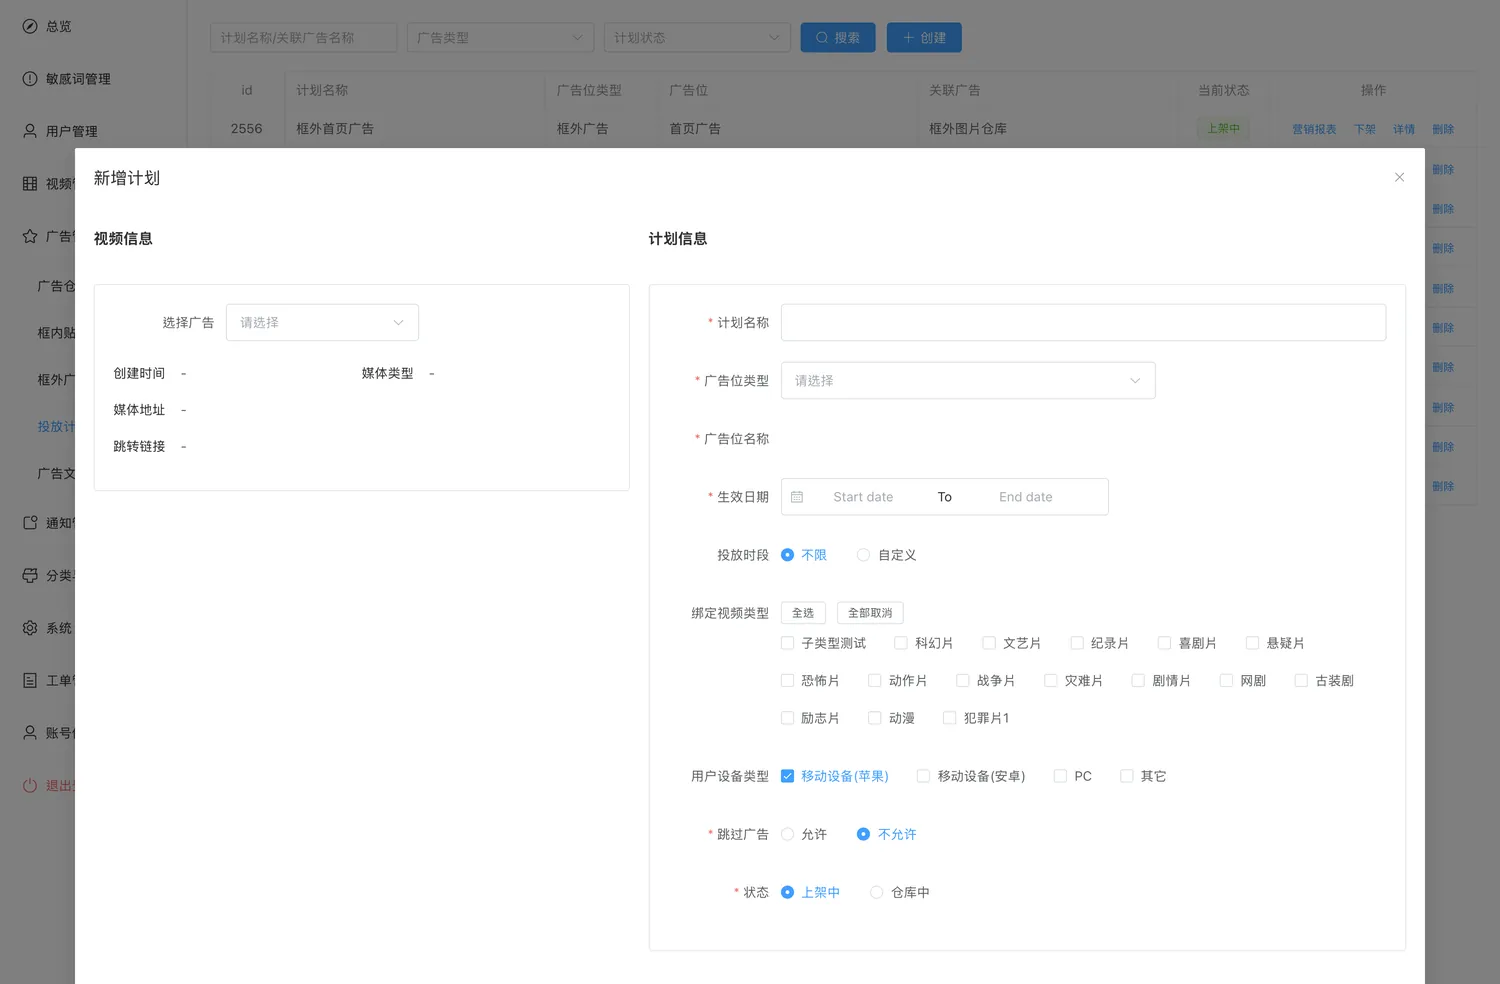Click 营销报表 link in row 2556

pyautogui.click(x=1314, y=129)
